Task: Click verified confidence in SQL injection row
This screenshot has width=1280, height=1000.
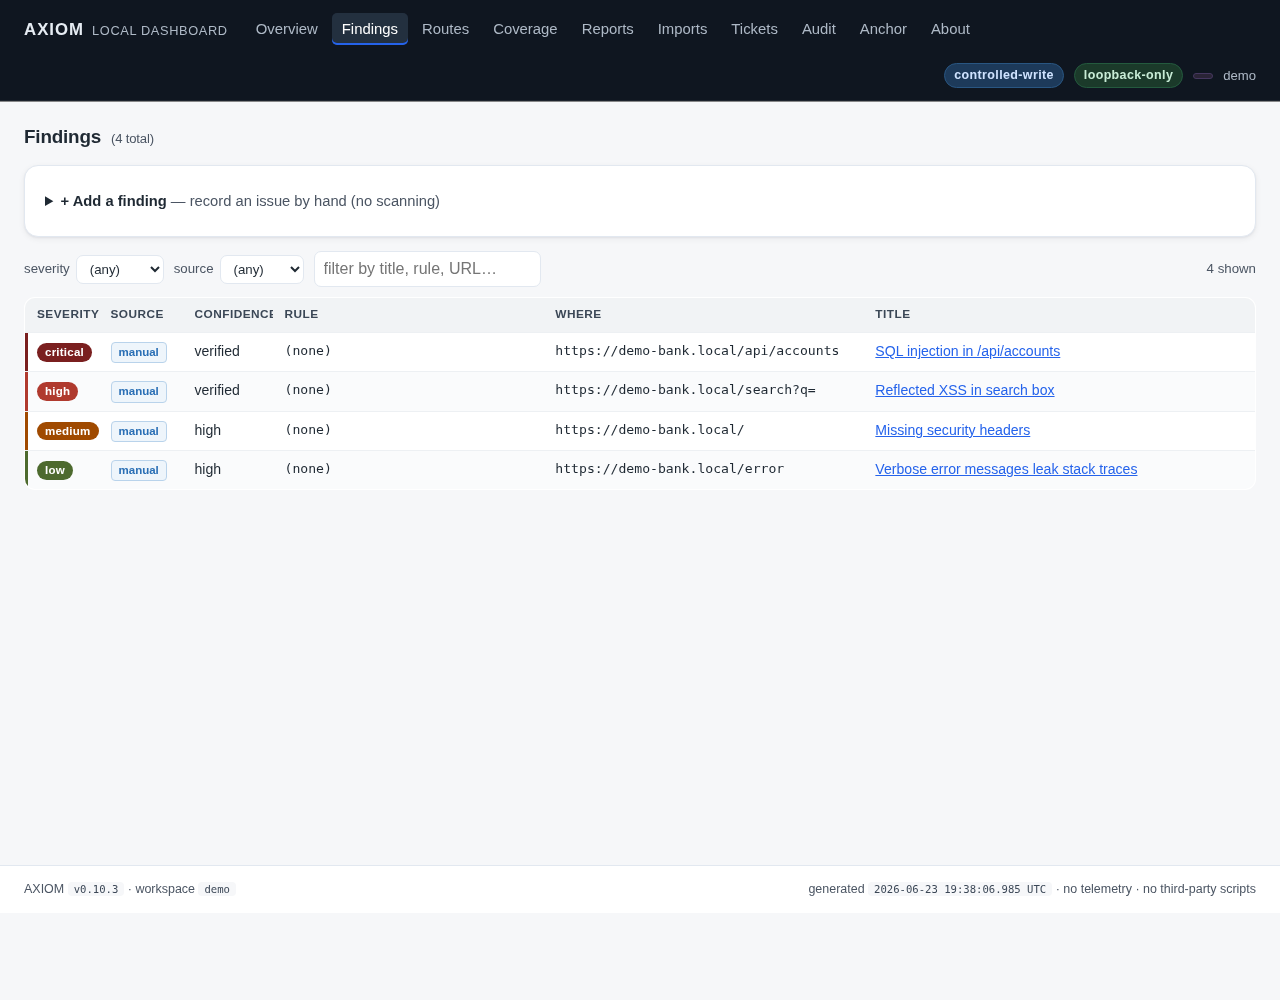Action: (x=217, y=351)
